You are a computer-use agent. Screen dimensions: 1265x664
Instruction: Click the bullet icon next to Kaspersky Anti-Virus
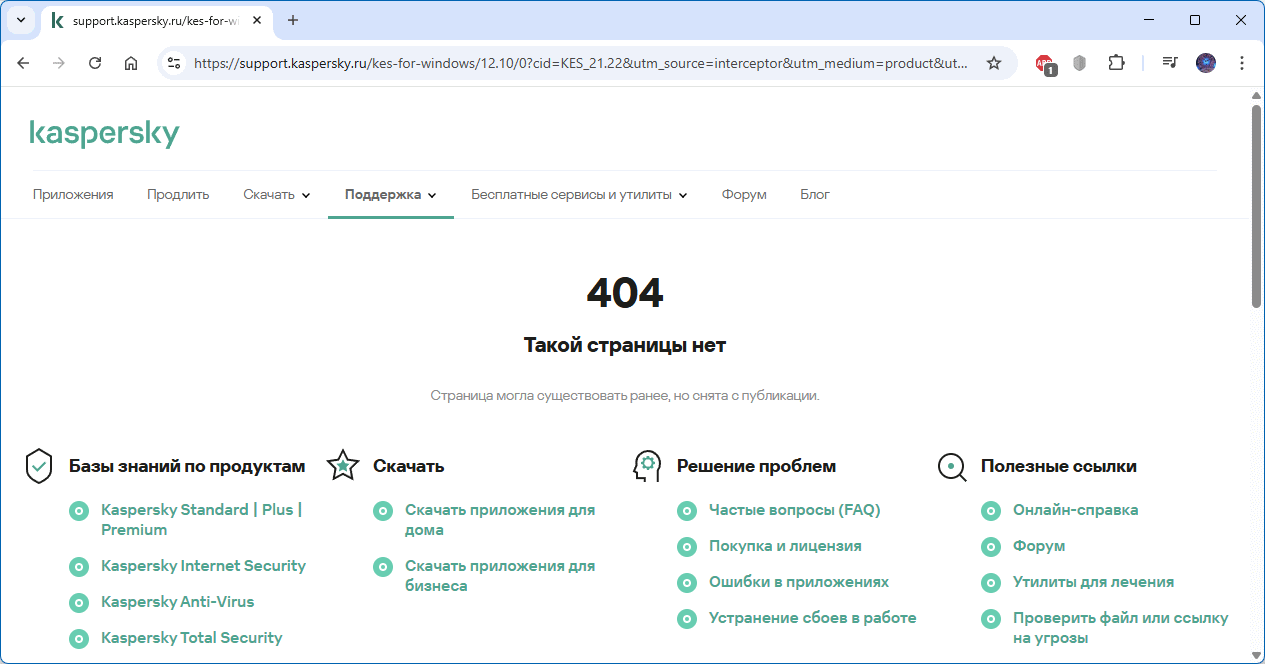click(x=79, y=603)
